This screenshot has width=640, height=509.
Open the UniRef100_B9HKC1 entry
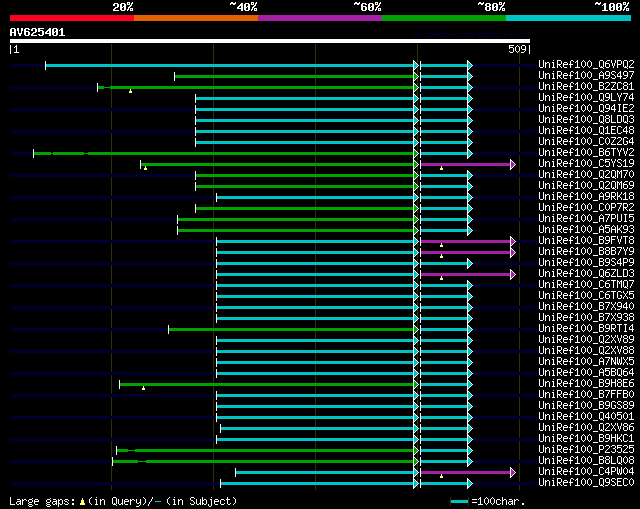[x=586, y=439]
